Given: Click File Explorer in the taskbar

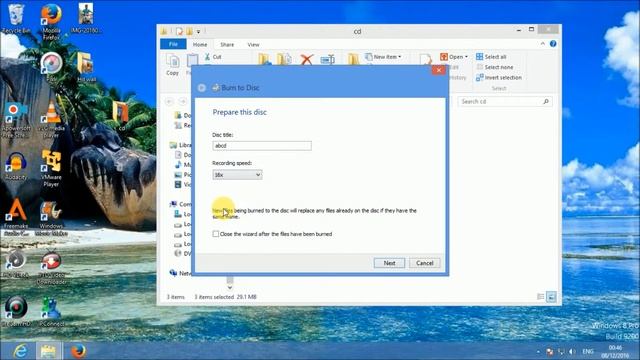Looking at the screenshot, I should click(48, 351).
